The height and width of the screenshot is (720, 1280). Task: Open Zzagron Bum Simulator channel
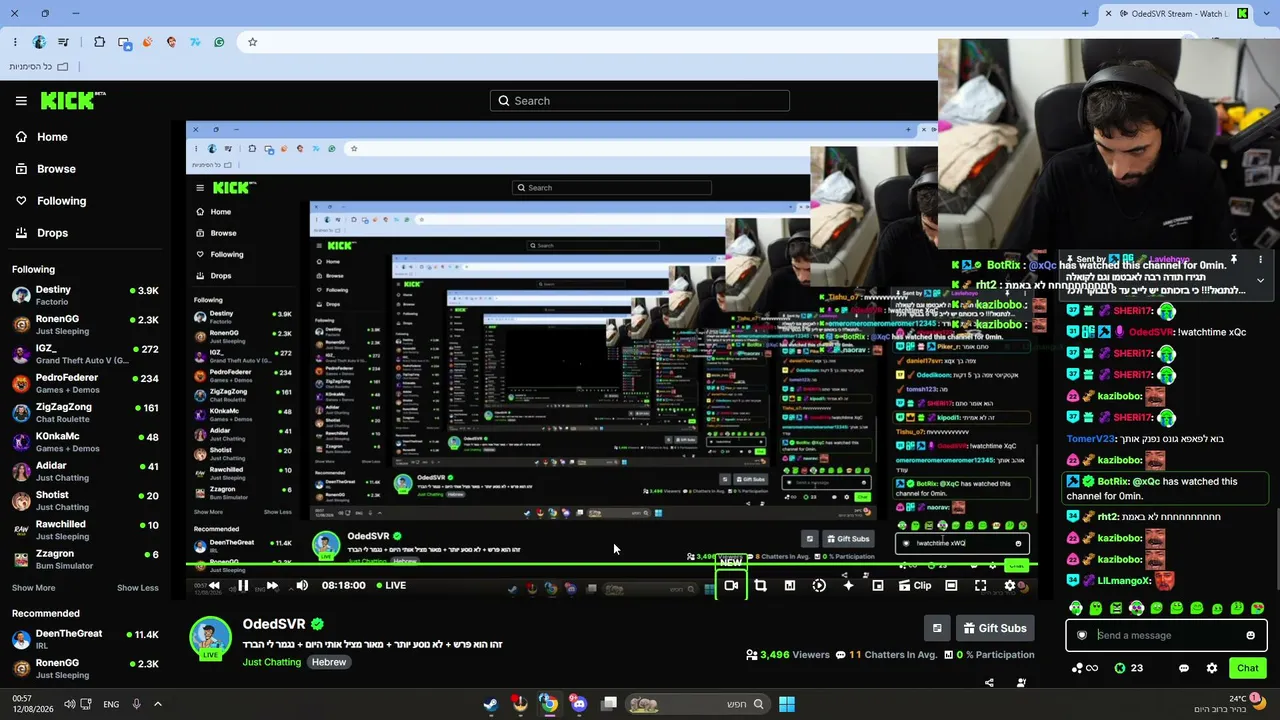pyautogui.click(x=85, y=559)
